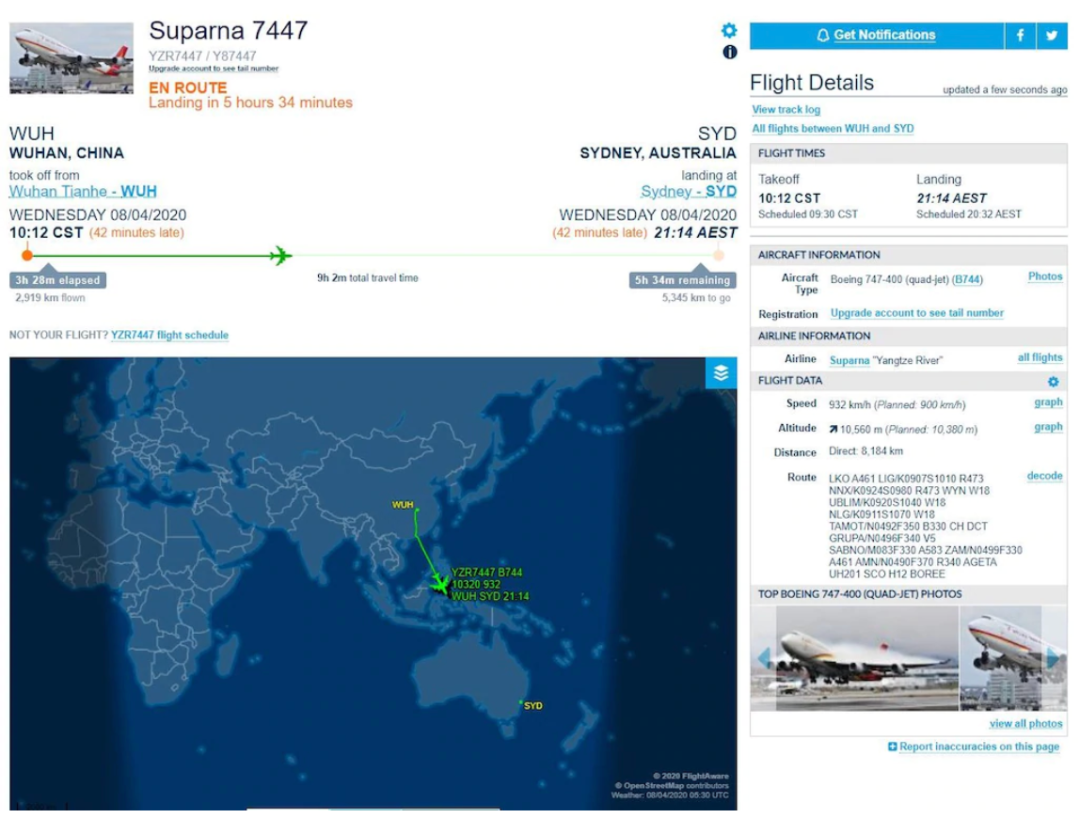This screenshot has height=818, width=1080.
Task: Open the Suparna 747 aircraft thumbnail
Action: click(x=72, y=59)
